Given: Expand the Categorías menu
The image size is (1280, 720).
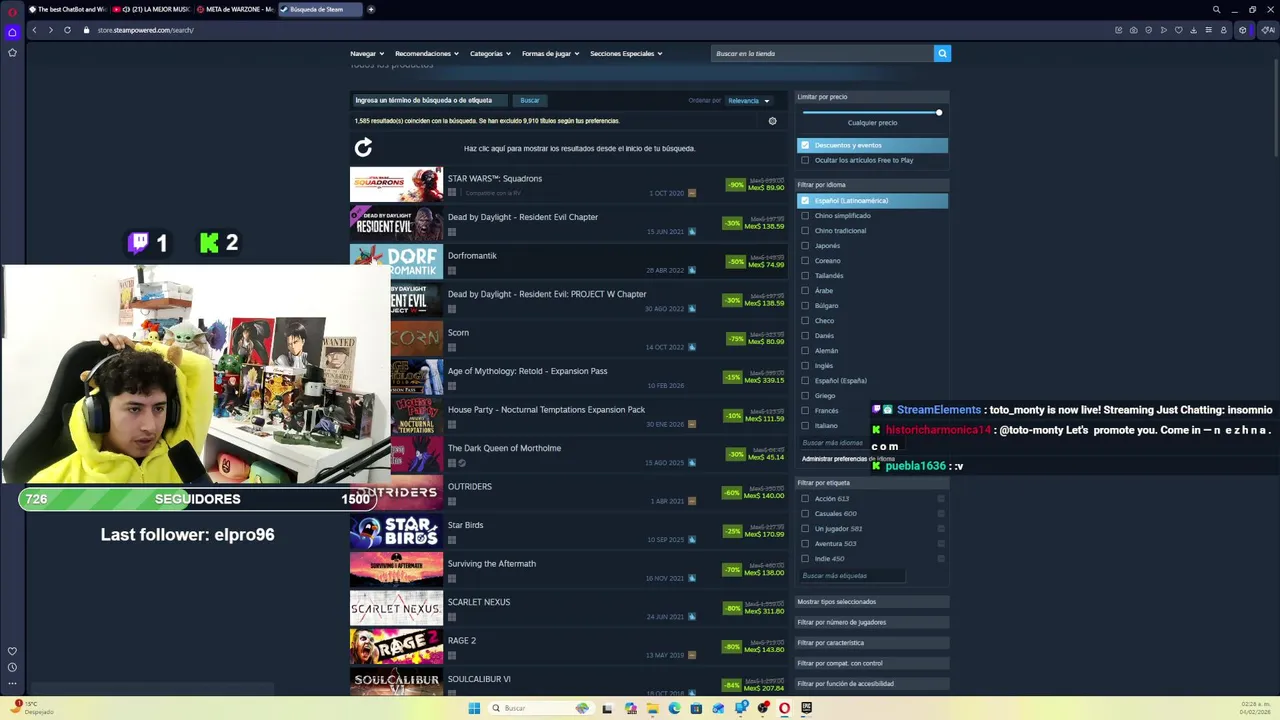Looking at the screenshot, I should pyautogui.click(x=490, y=53).
